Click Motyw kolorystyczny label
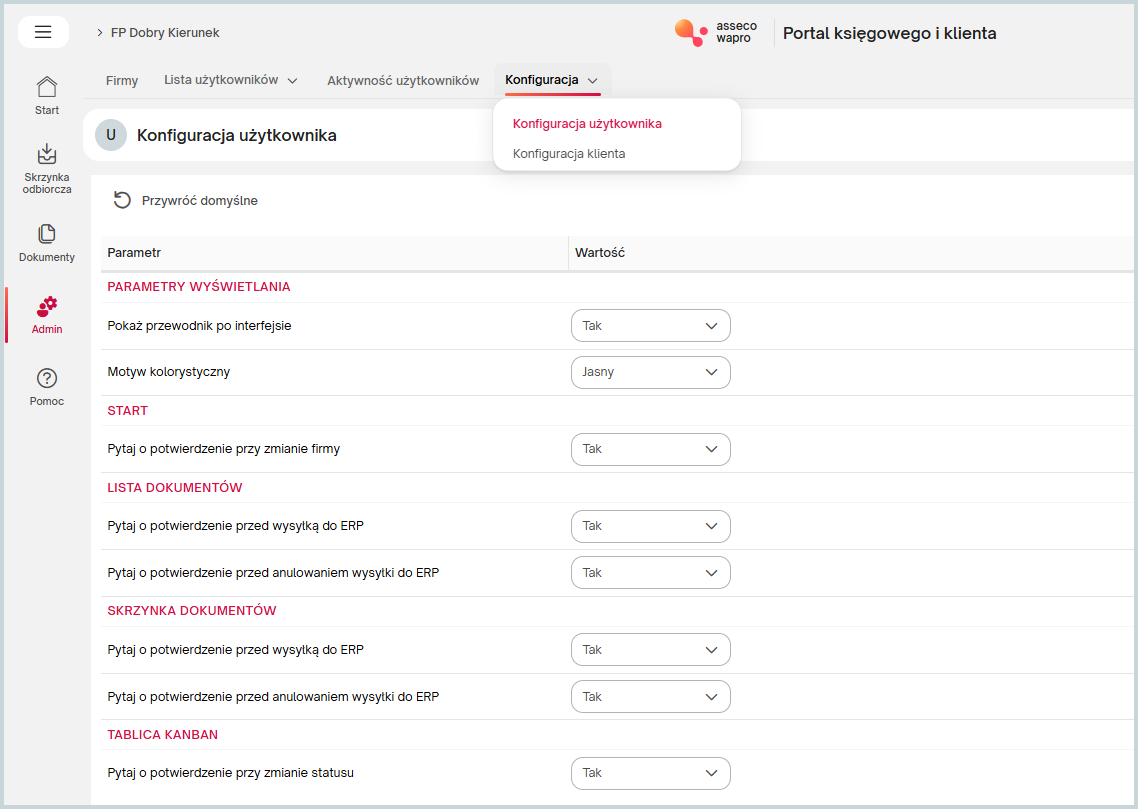The width and height of the screenshot is (1138, 809). click(x=168, y=371)
